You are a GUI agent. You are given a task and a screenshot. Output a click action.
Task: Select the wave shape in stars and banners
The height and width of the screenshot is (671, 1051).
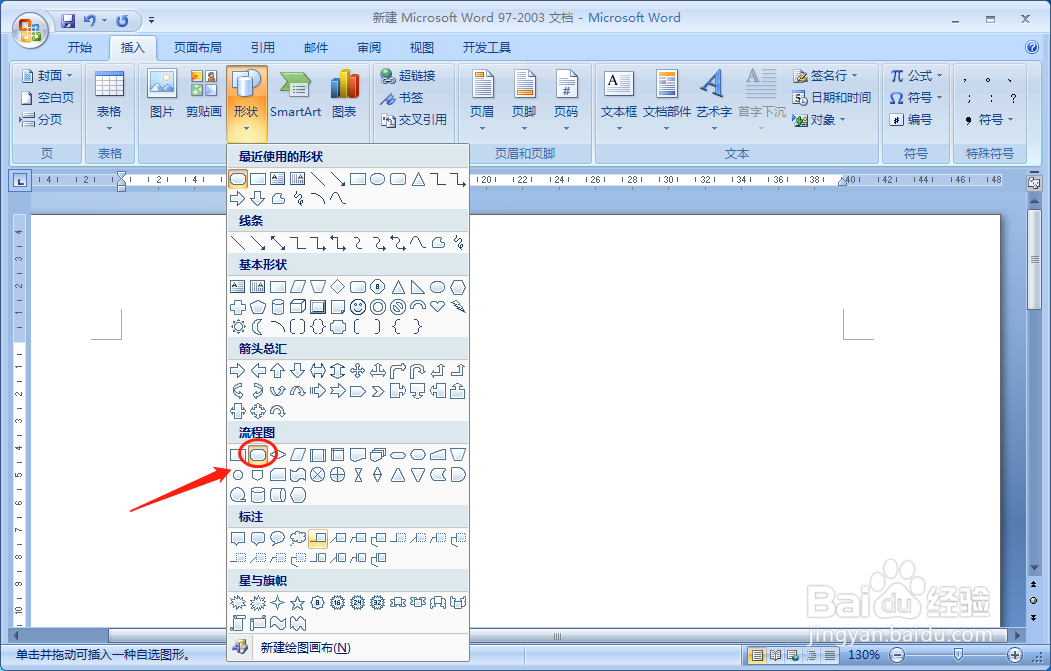(278, 623)
